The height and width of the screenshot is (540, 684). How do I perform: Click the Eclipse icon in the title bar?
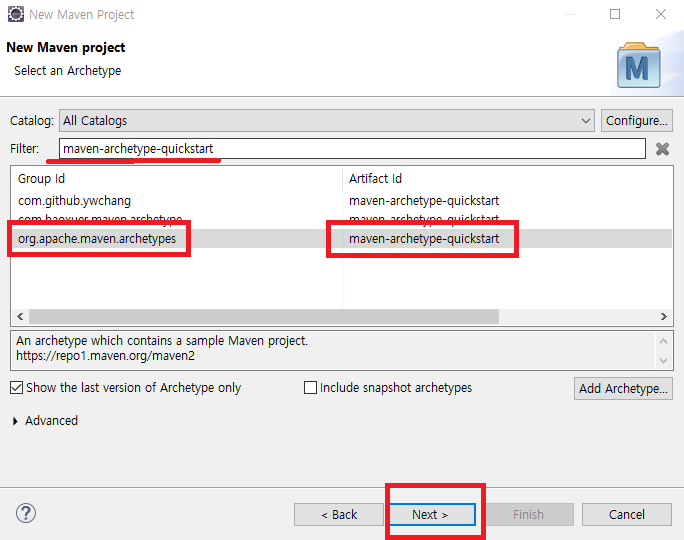pos(16,14)
